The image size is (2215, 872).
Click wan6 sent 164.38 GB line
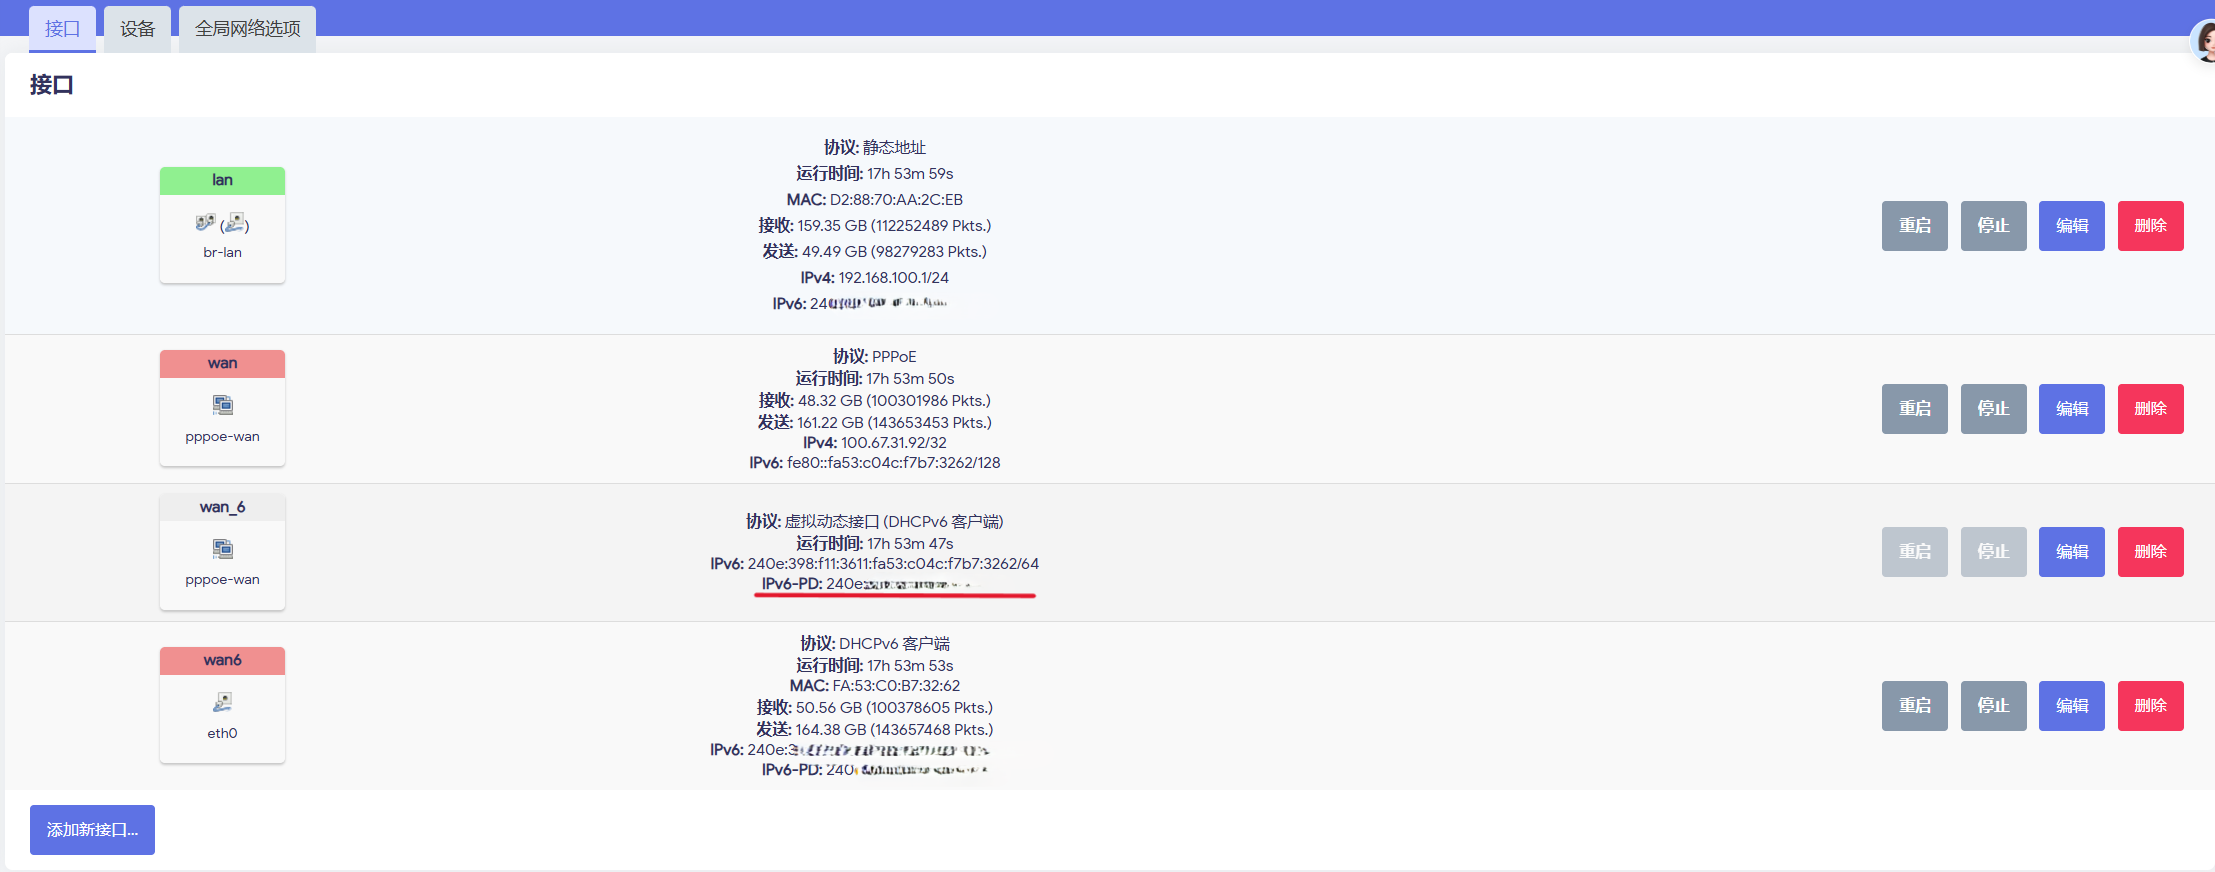pos(874,730)
